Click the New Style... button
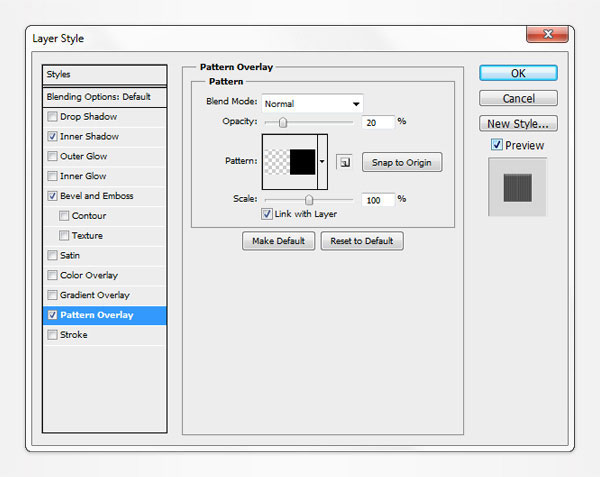600x477 pixels. [517, 124]
